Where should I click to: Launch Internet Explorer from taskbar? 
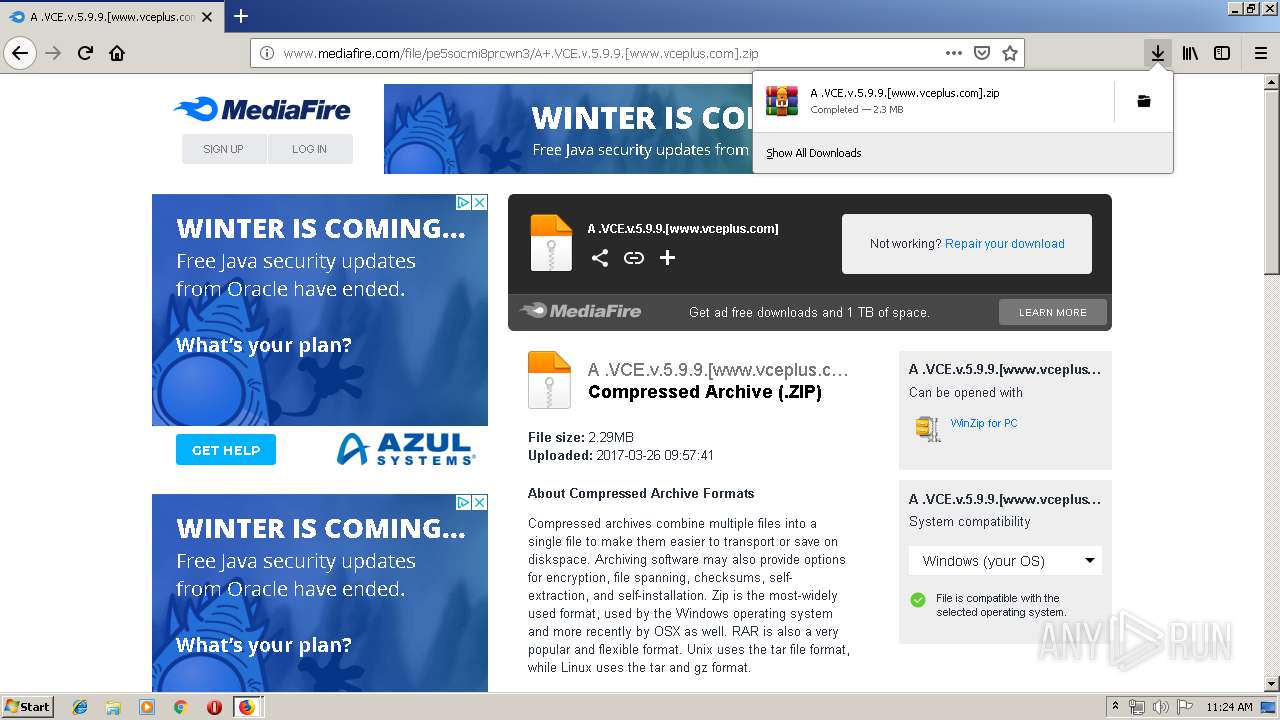pos(80,707)
